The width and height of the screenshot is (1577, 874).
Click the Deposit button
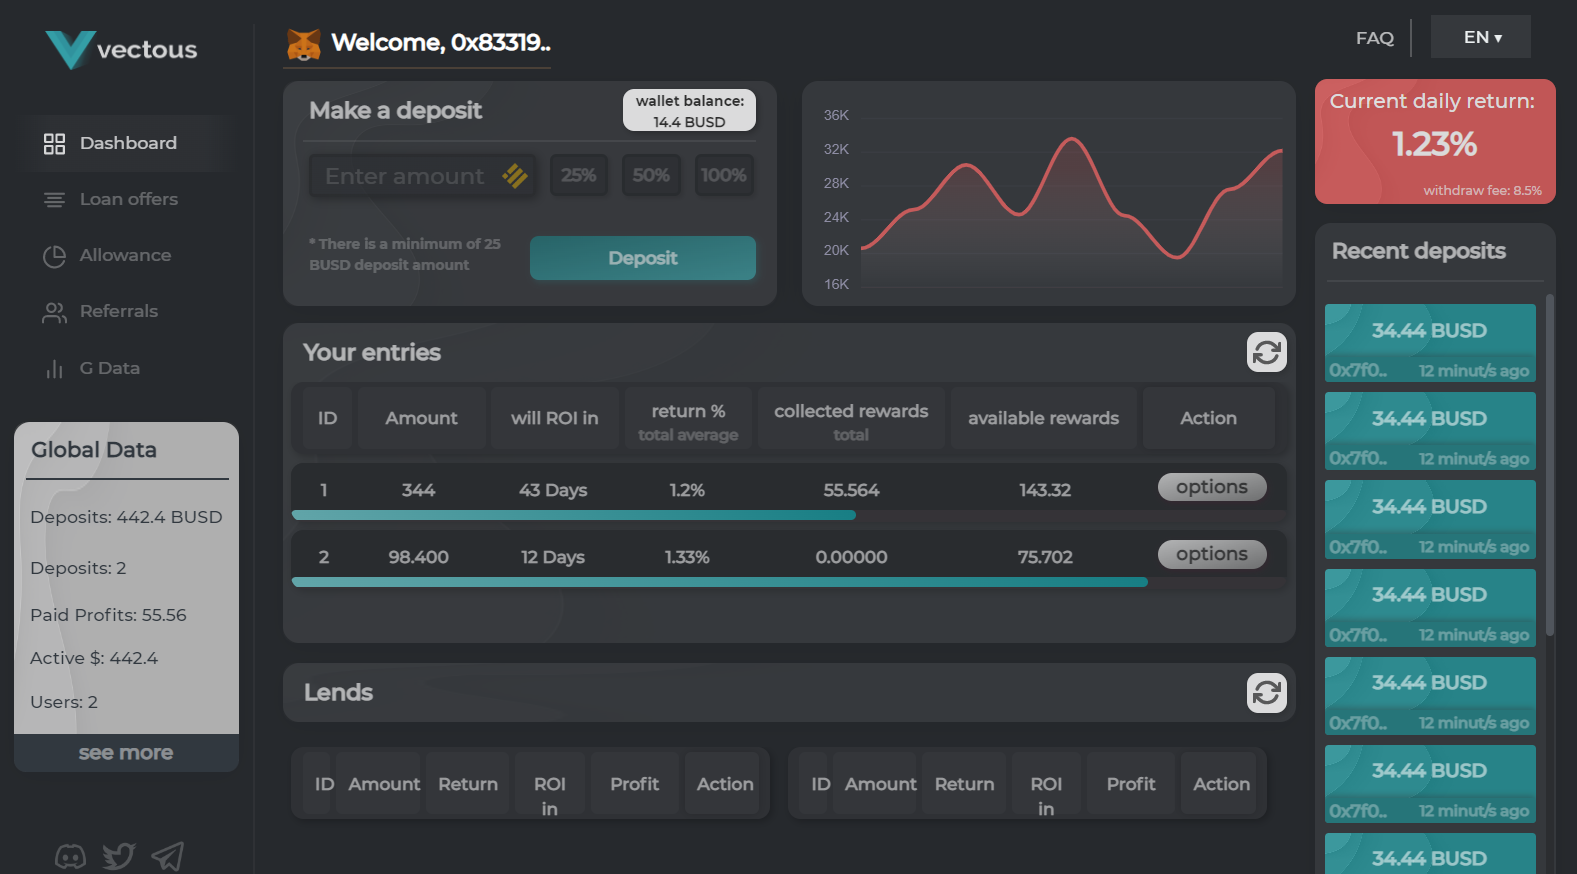click(x=643, y=258)
